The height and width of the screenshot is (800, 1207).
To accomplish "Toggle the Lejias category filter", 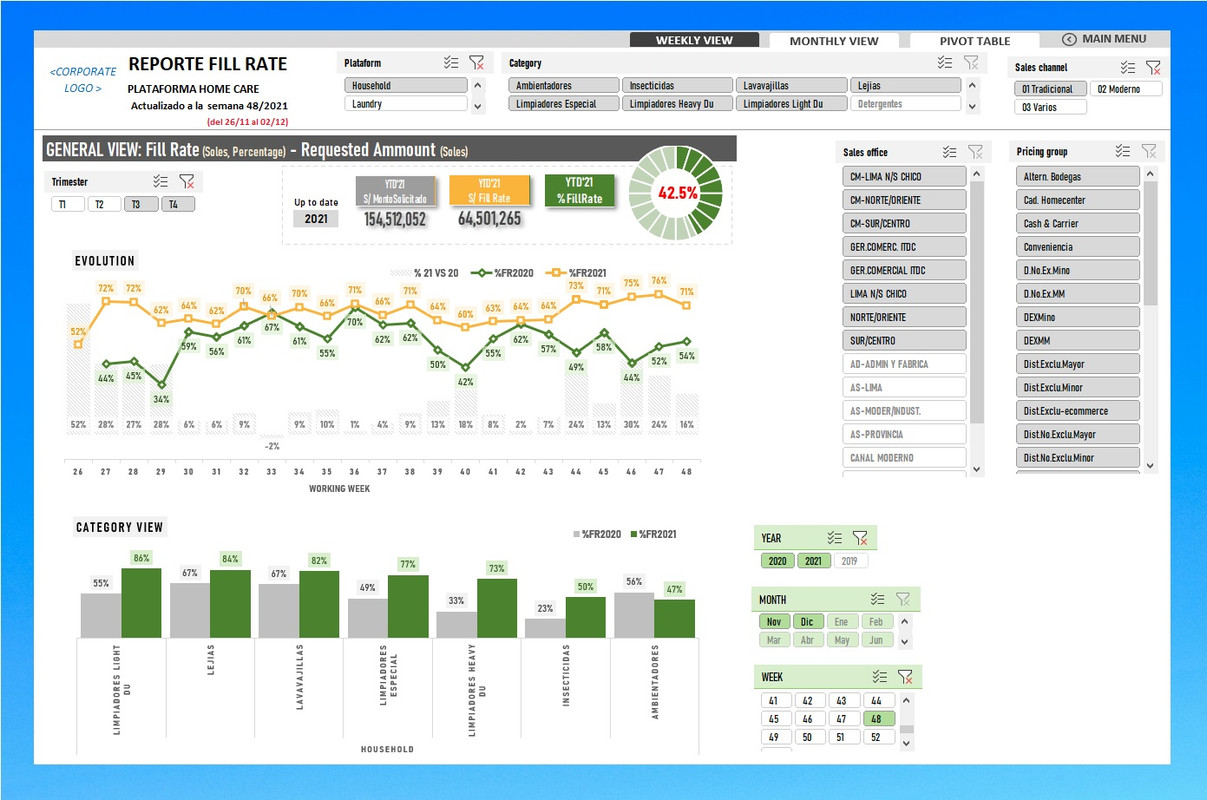I will 904,86.
